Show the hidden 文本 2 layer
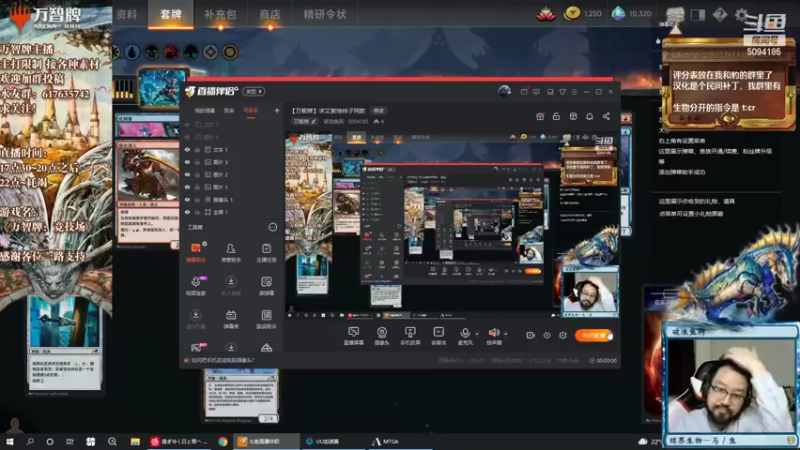This screenshot has height=450, width=800. click(x=187, y=124)
